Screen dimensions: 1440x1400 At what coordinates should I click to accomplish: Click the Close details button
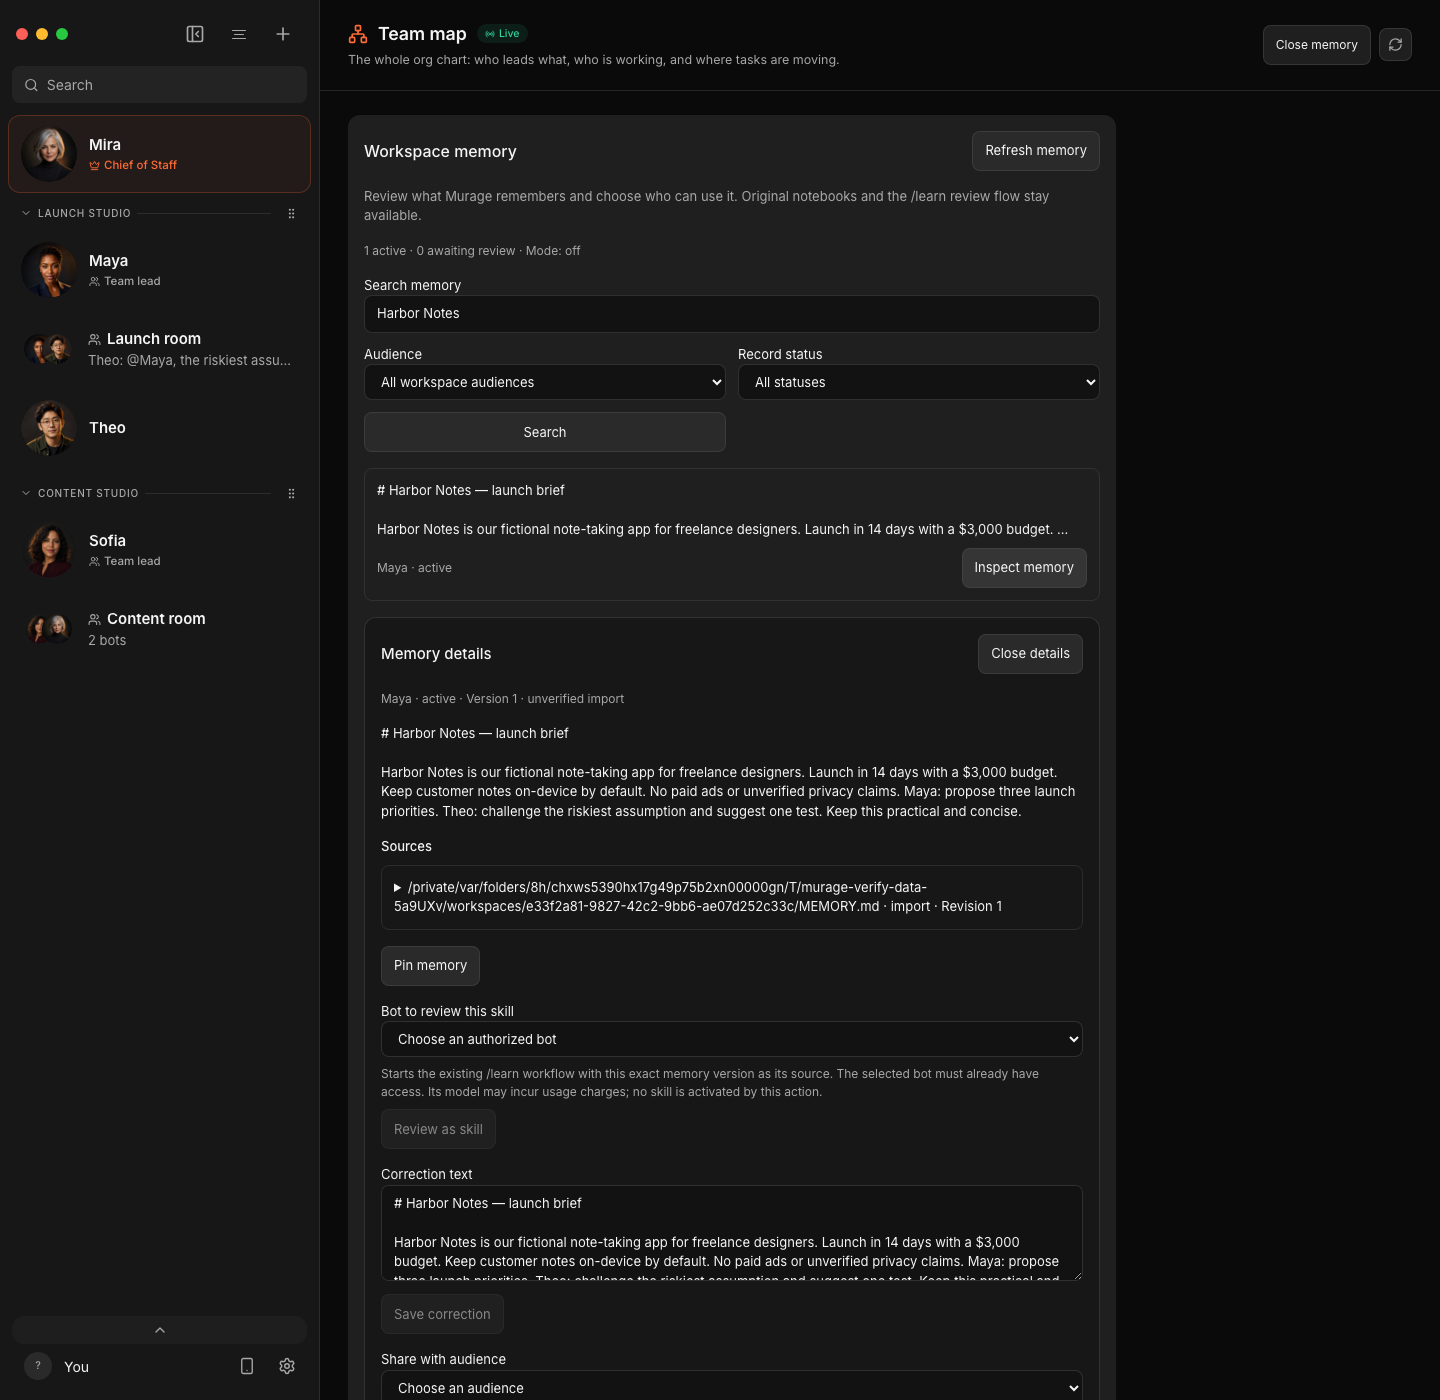point(1030,654)
